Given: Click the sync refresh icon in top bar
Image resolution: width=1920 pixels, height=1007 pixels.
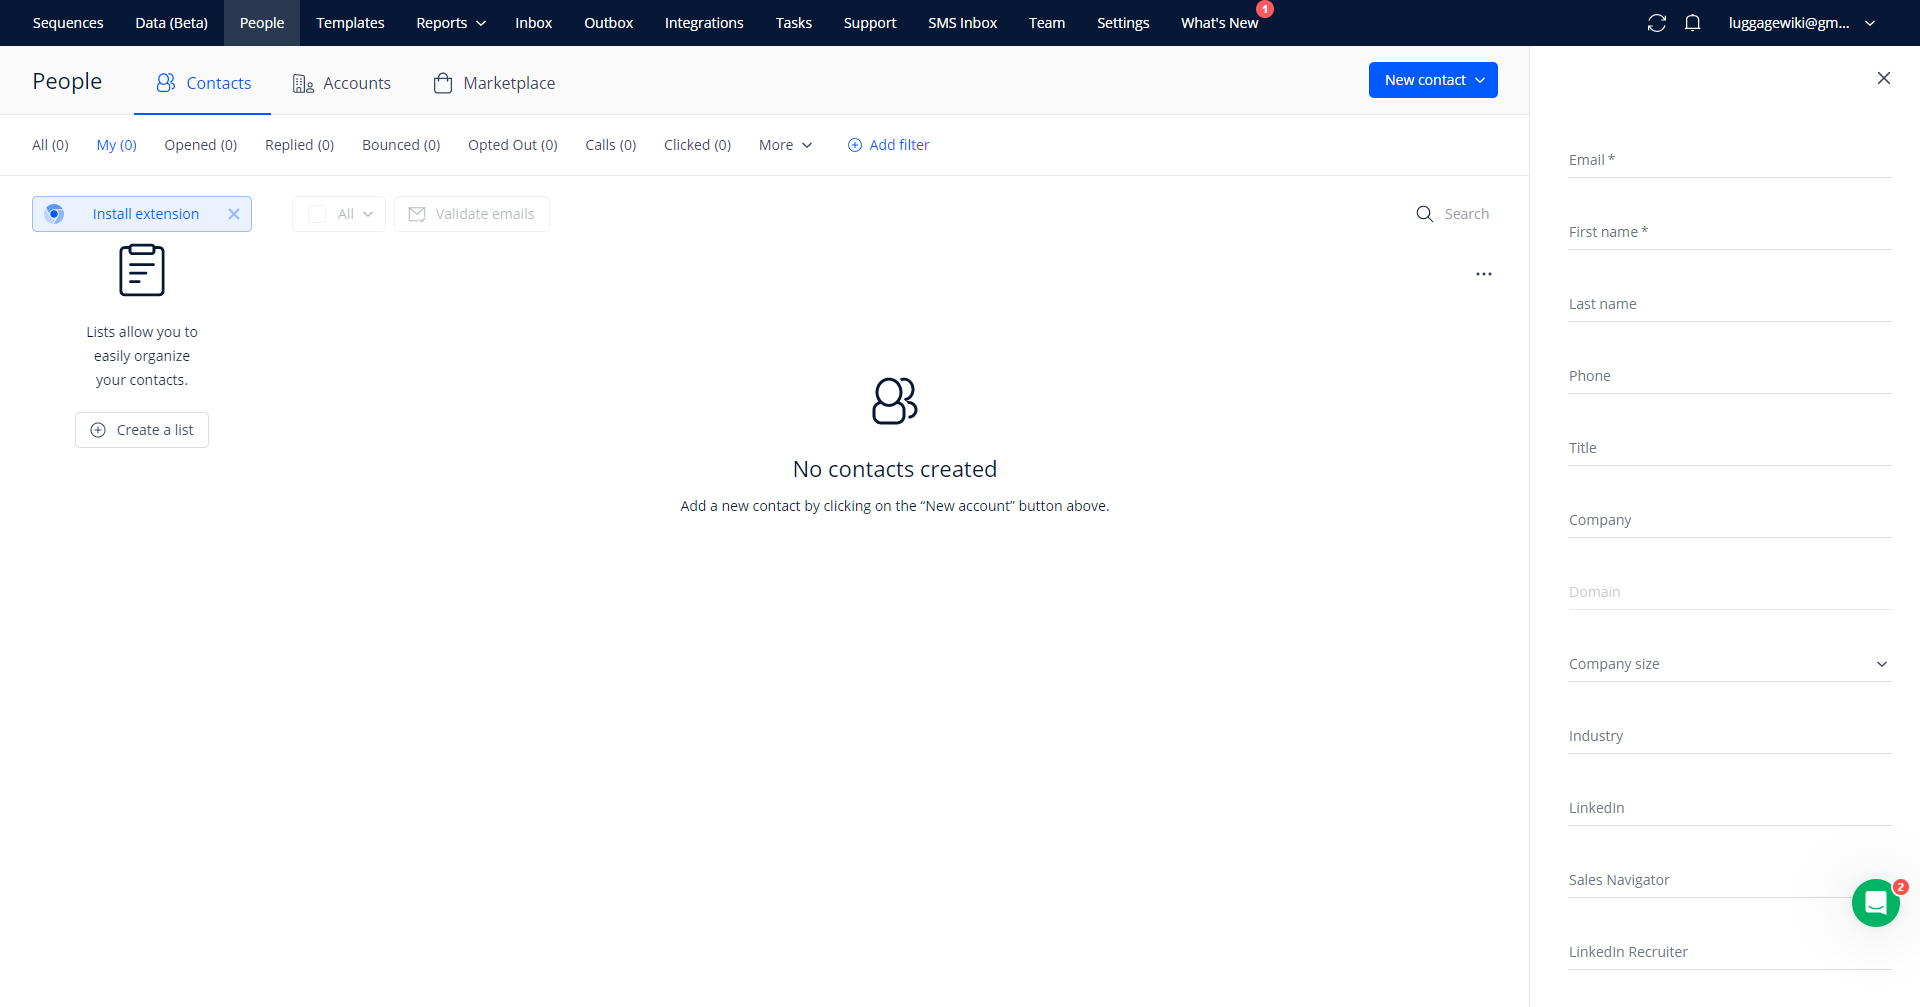Looking at the screenshot, I should pyautogui.click(x=1656, y=23).
